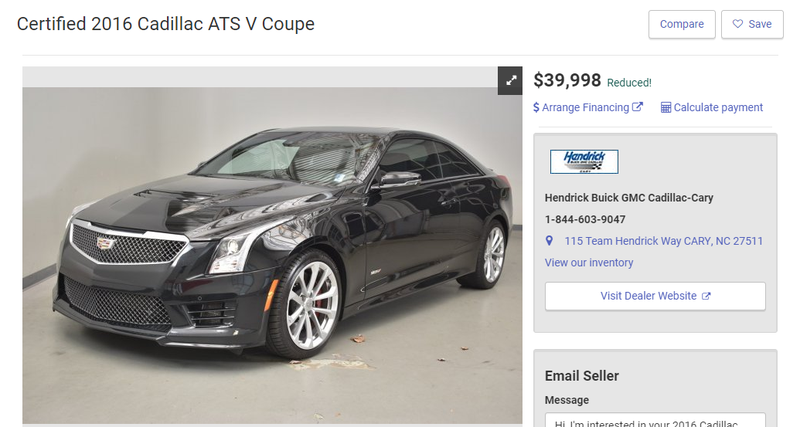Click external-link icon on Visit Dealer Website

(x=706, y=296)
